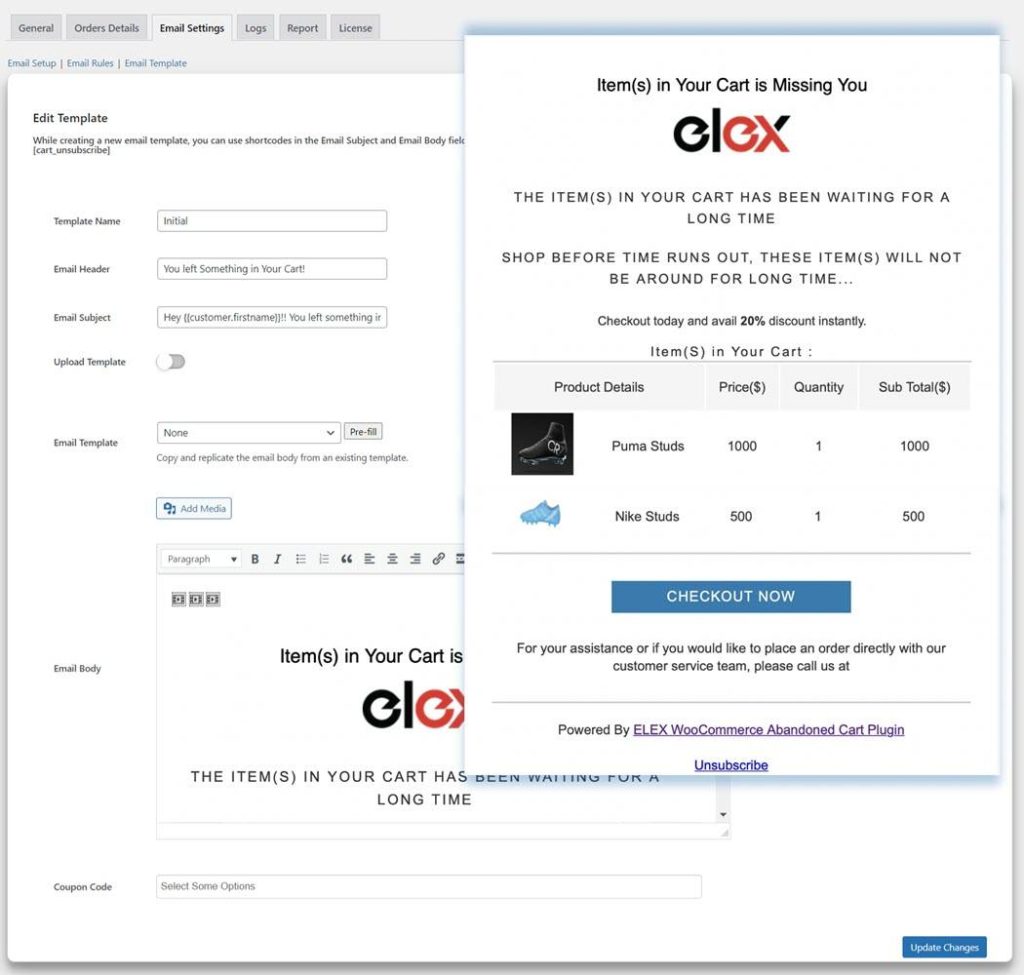Select the Email Settings tab
Image resolution: width=1024 pixels, height=975 pixels.
pyautogui.click(x=192, y=28)
